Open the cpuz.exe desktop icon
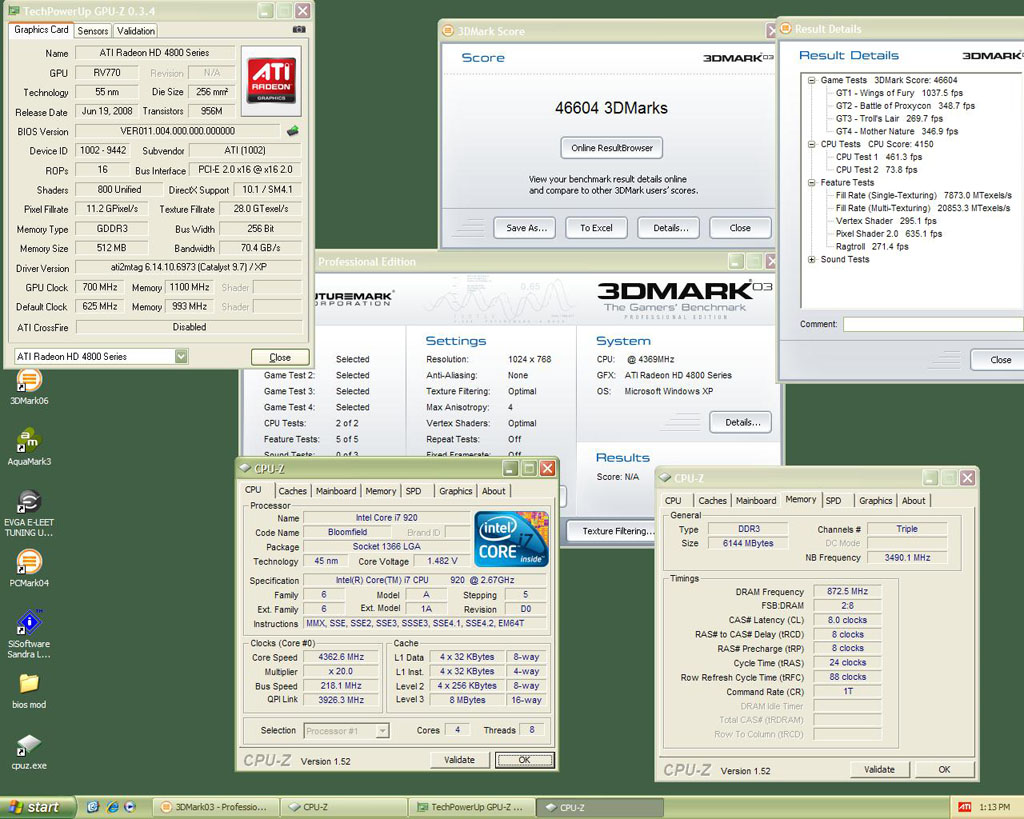1024x819 pixels. [x=29, y=752]
